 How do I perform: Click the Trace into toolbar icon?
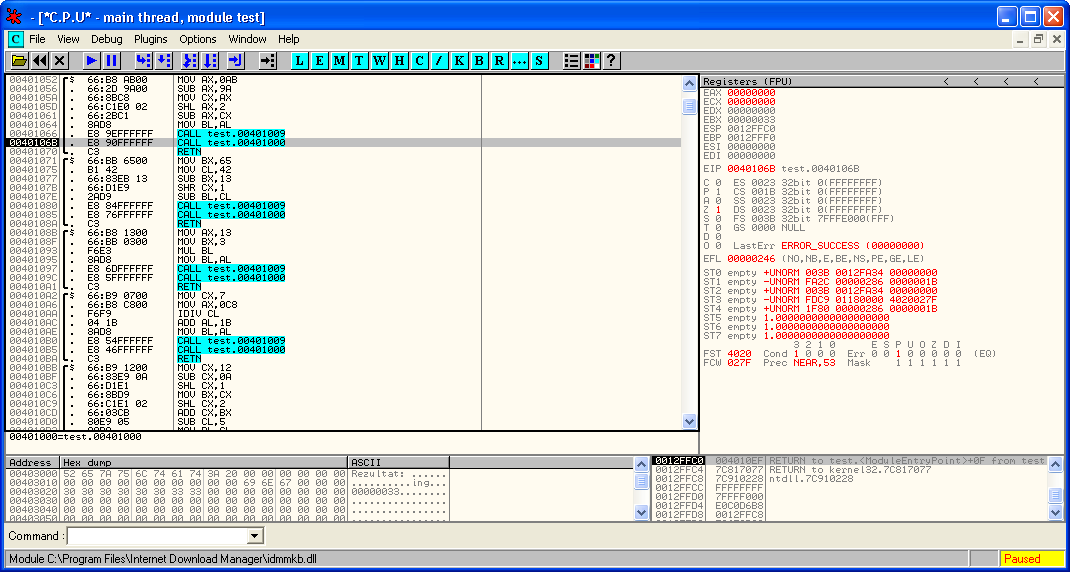point(190,61)
